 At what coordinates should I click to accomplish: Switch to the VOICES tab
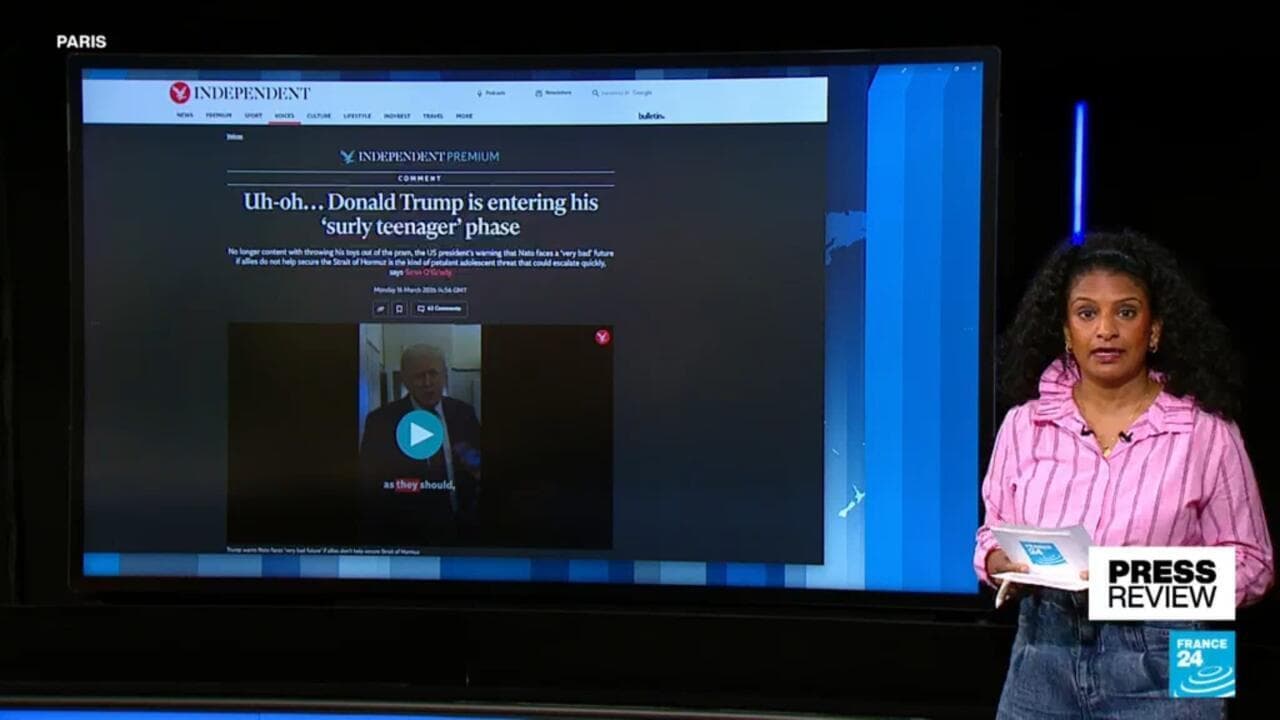284,116
